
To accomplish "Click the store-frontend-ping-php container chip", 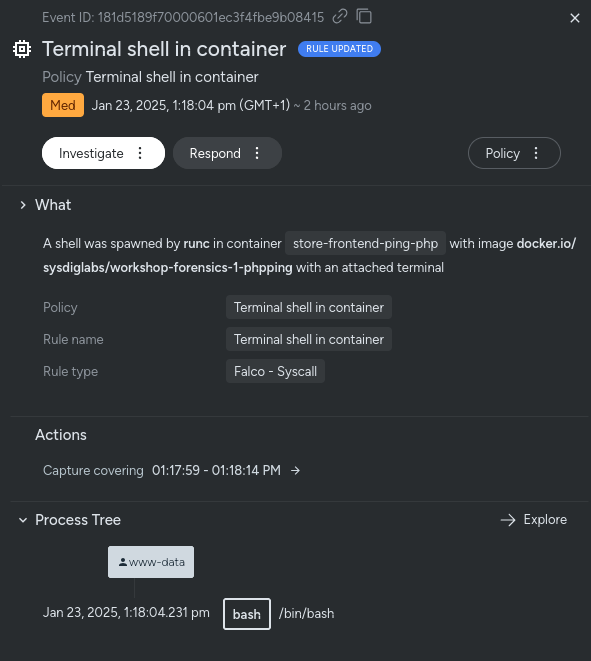I will pos(365,243).
